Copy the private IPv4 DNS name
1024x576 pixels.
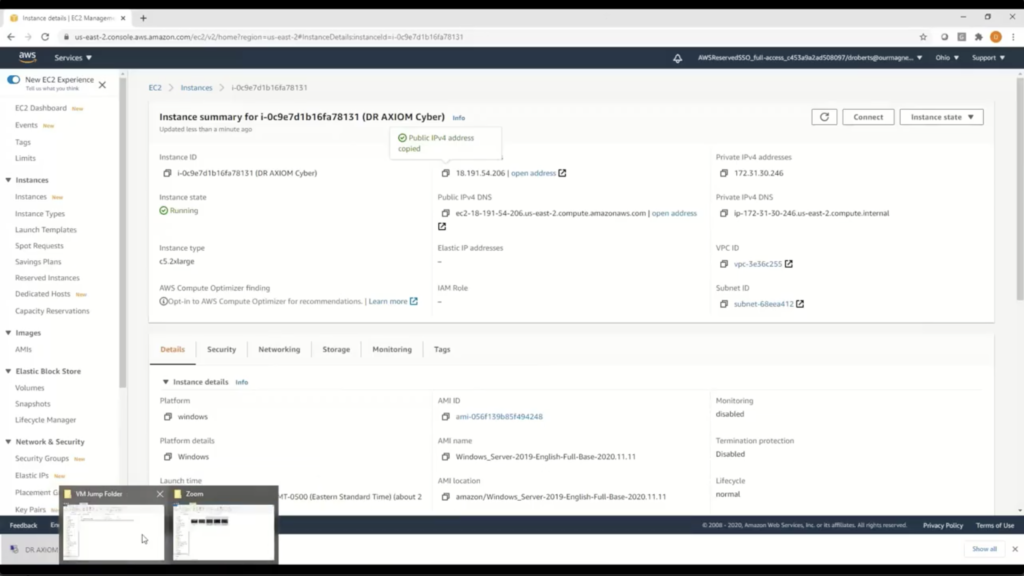(724, 213)
